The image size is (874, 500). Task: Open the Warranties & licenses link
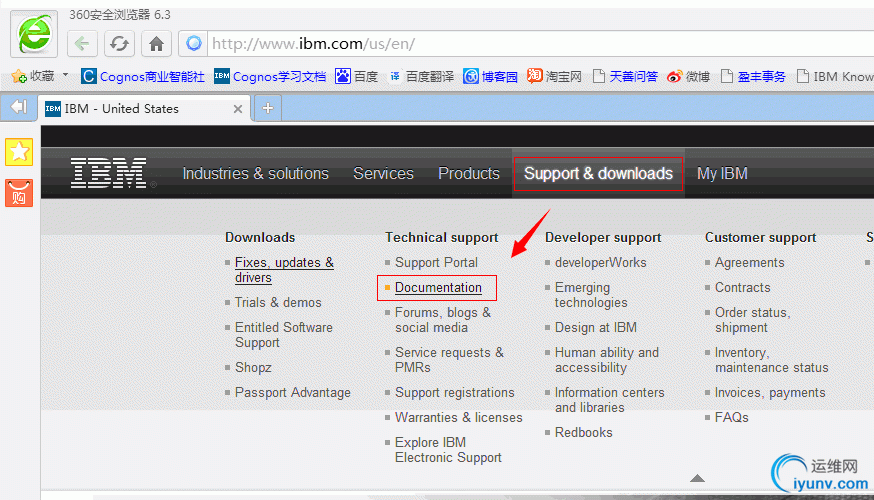[x=459, y=418]
